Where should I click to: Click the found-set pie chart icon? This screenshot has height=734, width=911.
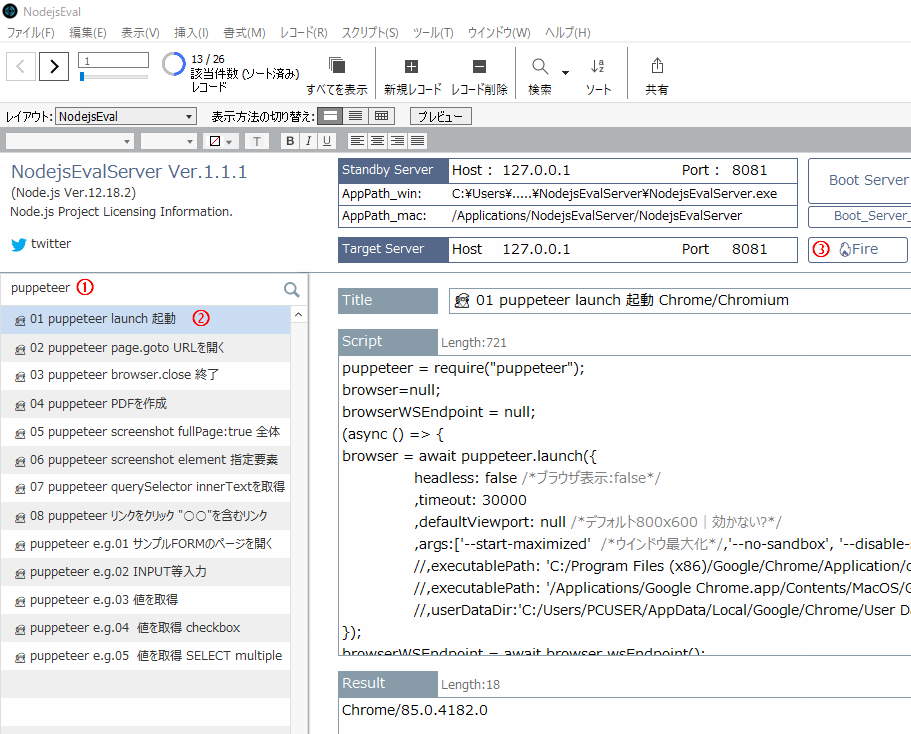click(173, 65)
